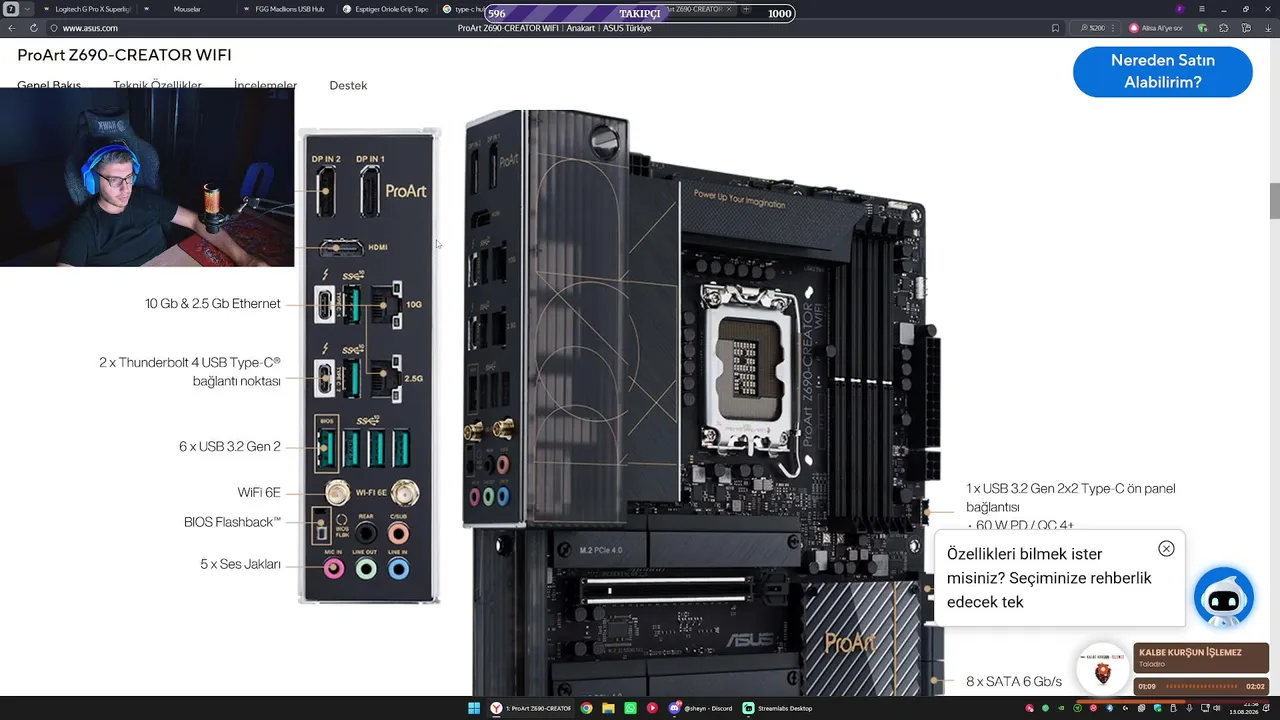This screenshot has height=720, width=1280.
Task: Reload the page with the refresh icon
Action: click(x=34, y=28)
